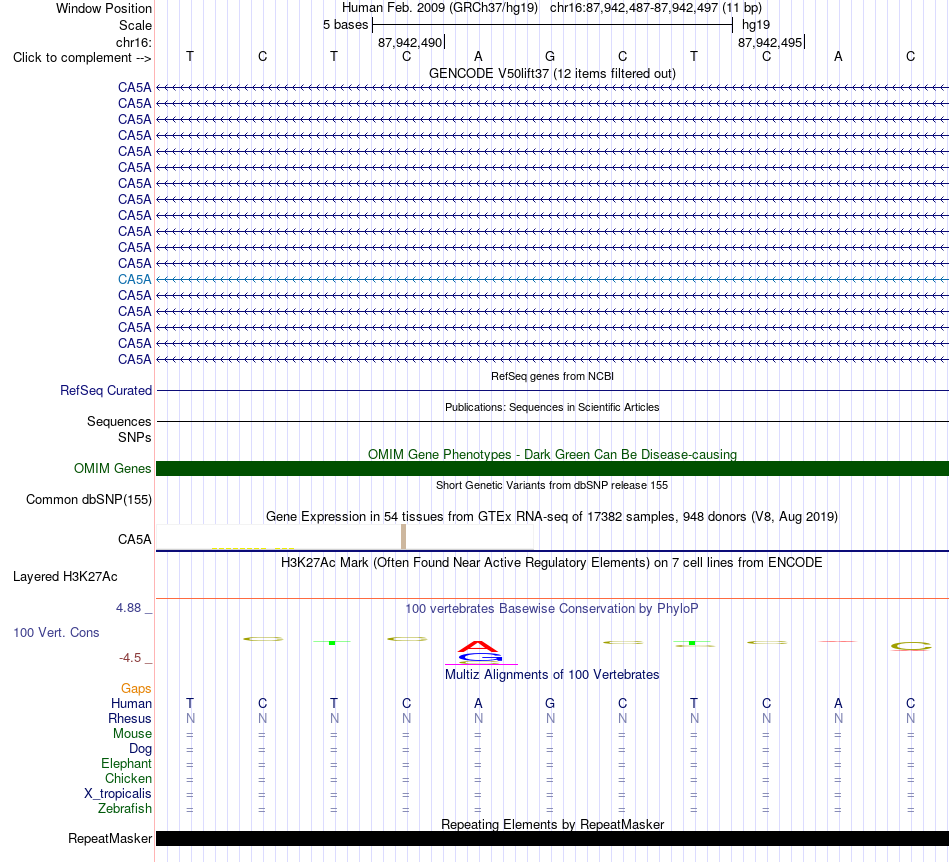Select the 'Elephant' species row label
The image size is (950, 862).
126,764
